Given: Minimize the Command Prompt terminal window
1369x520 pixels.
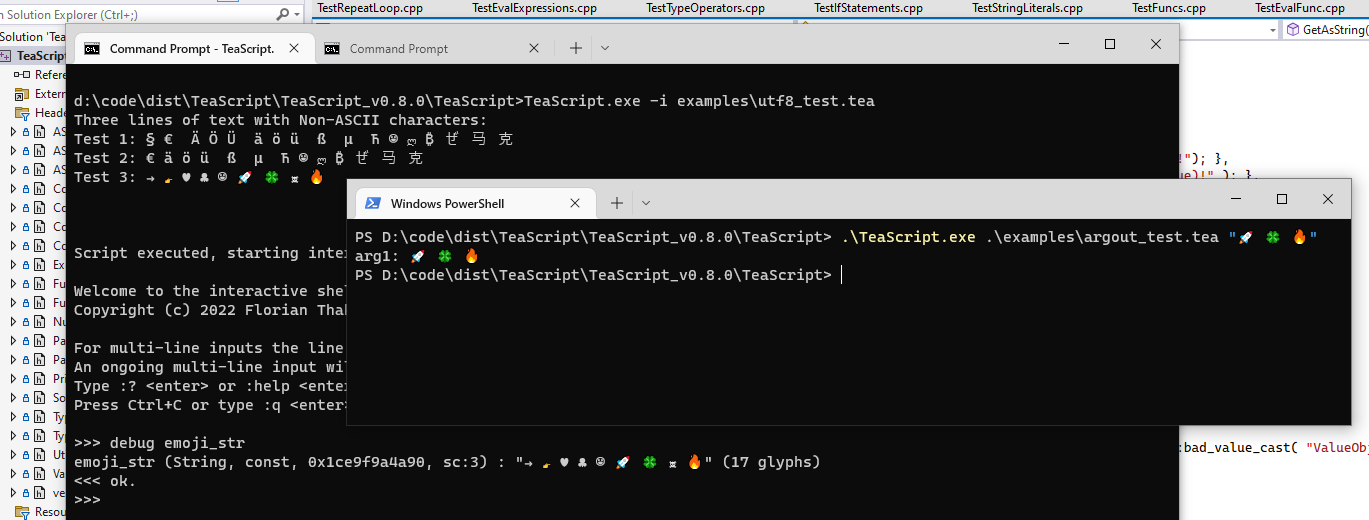Looking at the screenshot, I should [x=1064, y=44].
